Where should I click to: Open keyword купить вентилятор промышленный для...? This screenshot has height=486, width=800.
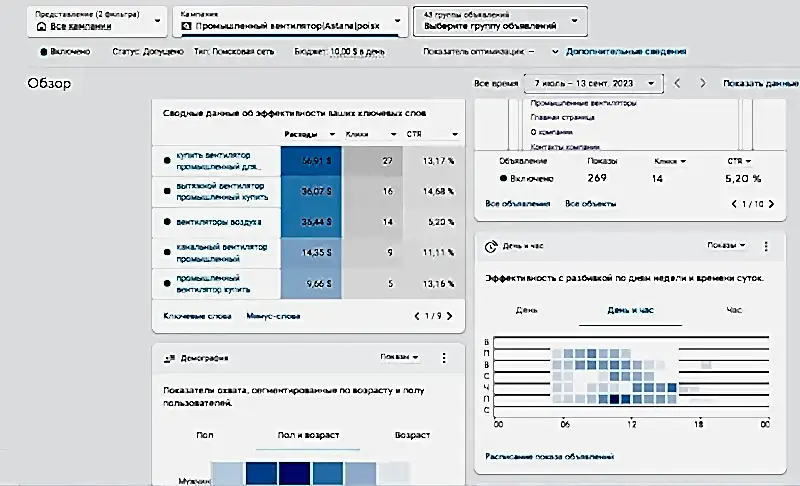coord(219,161)
